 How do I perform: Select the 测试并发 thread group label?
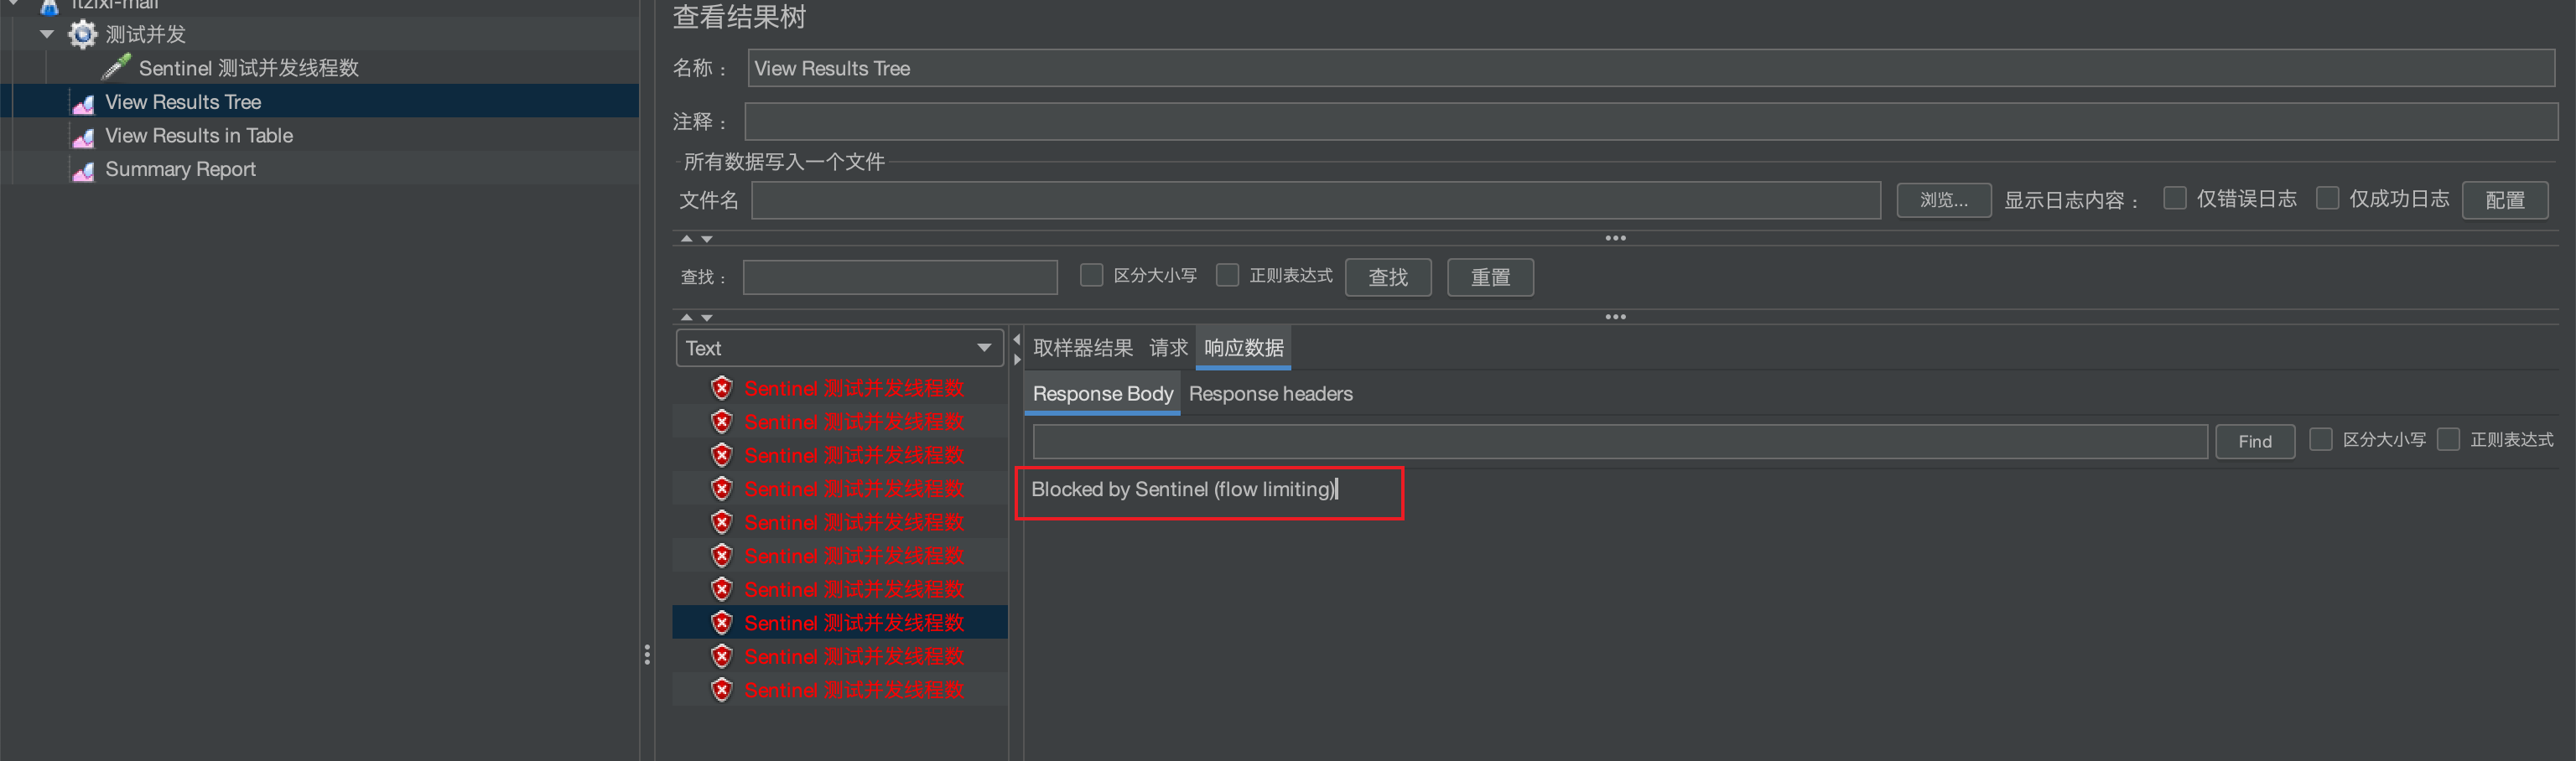point(146,34)
